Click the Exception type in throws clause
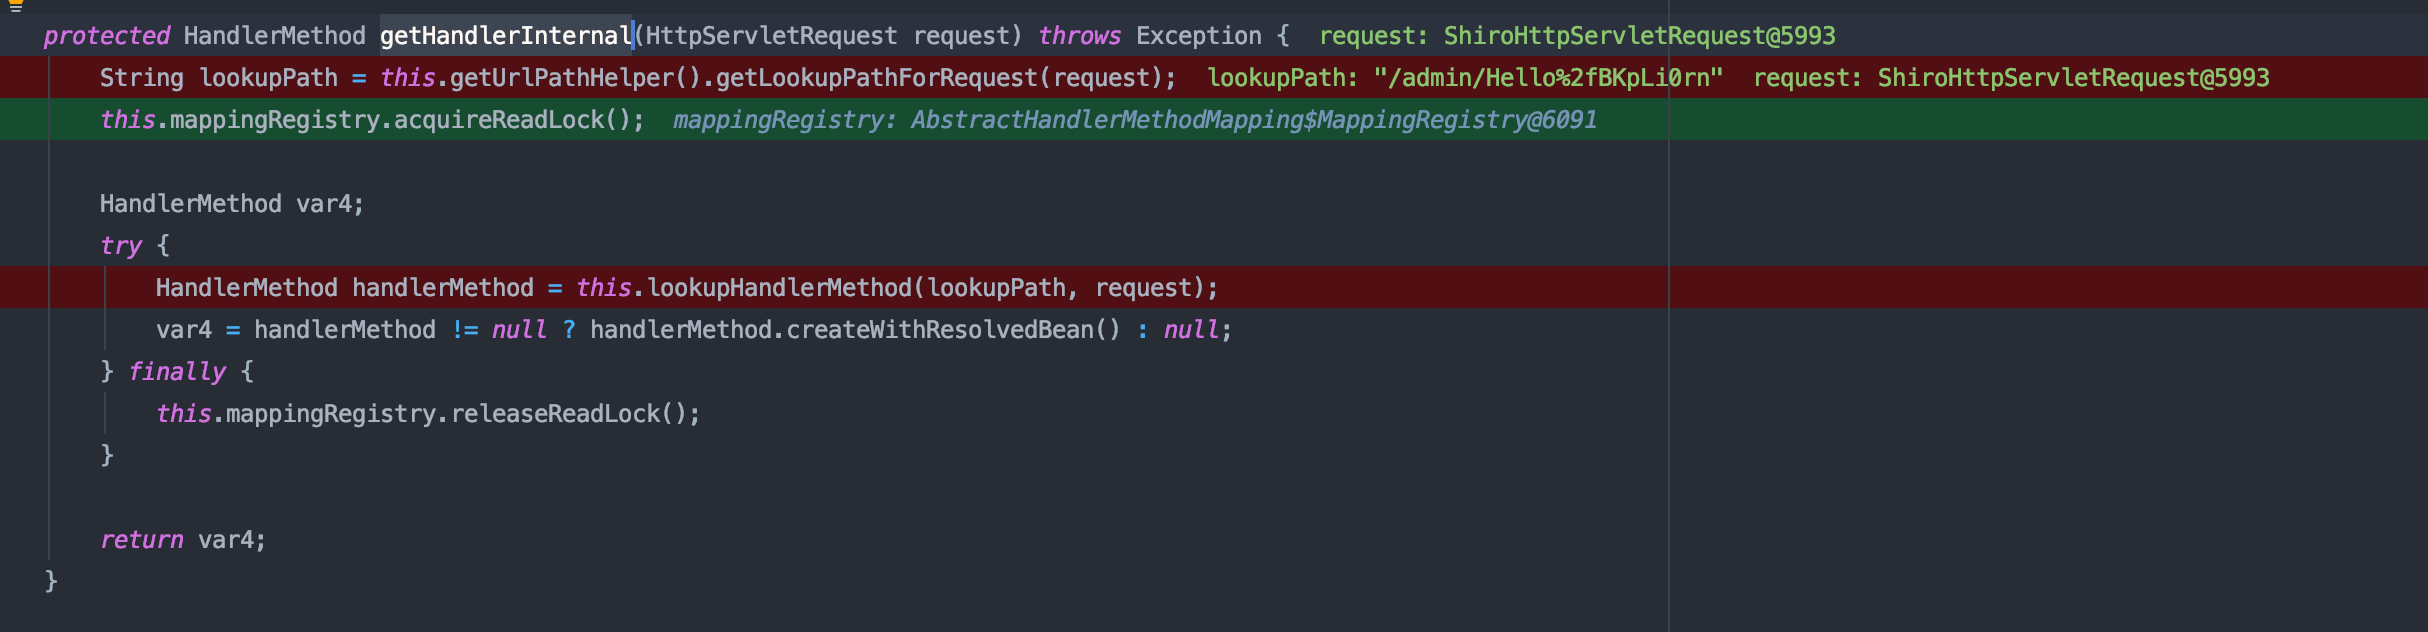This screenshot has height=632, width=2428. tap(1198, 36)
